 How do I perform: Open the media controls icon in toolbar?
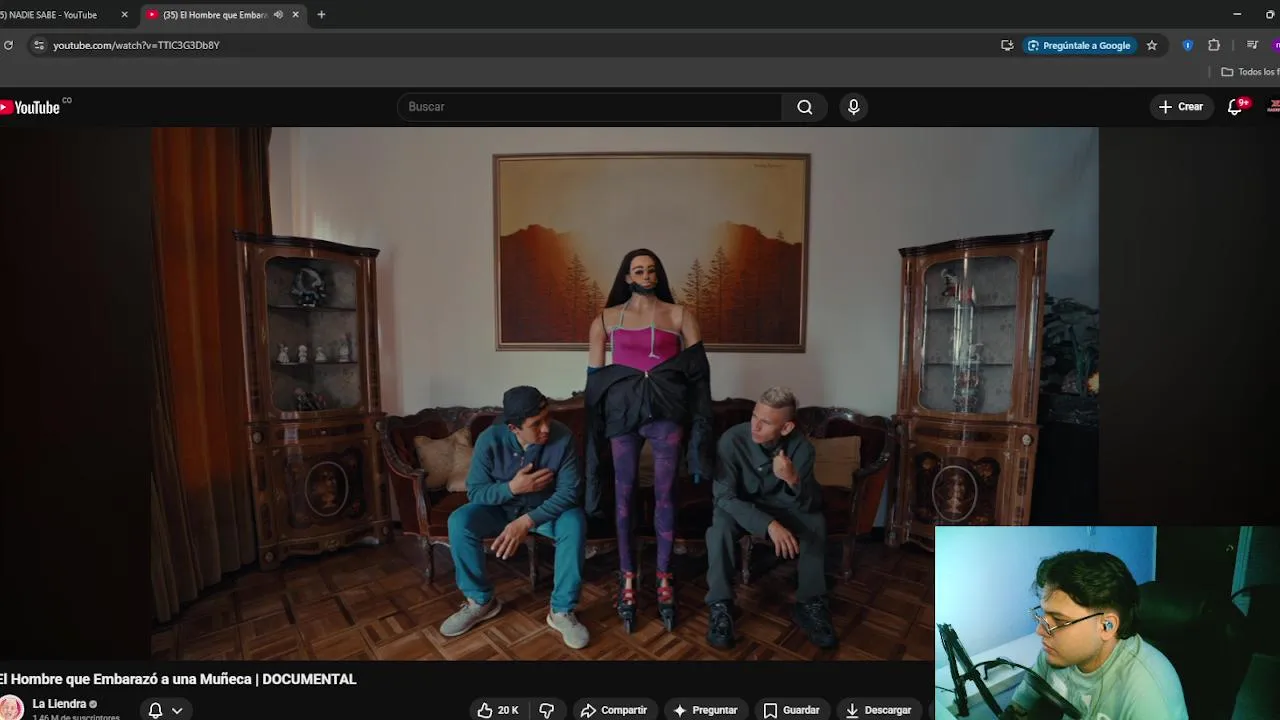point(1252,45)
